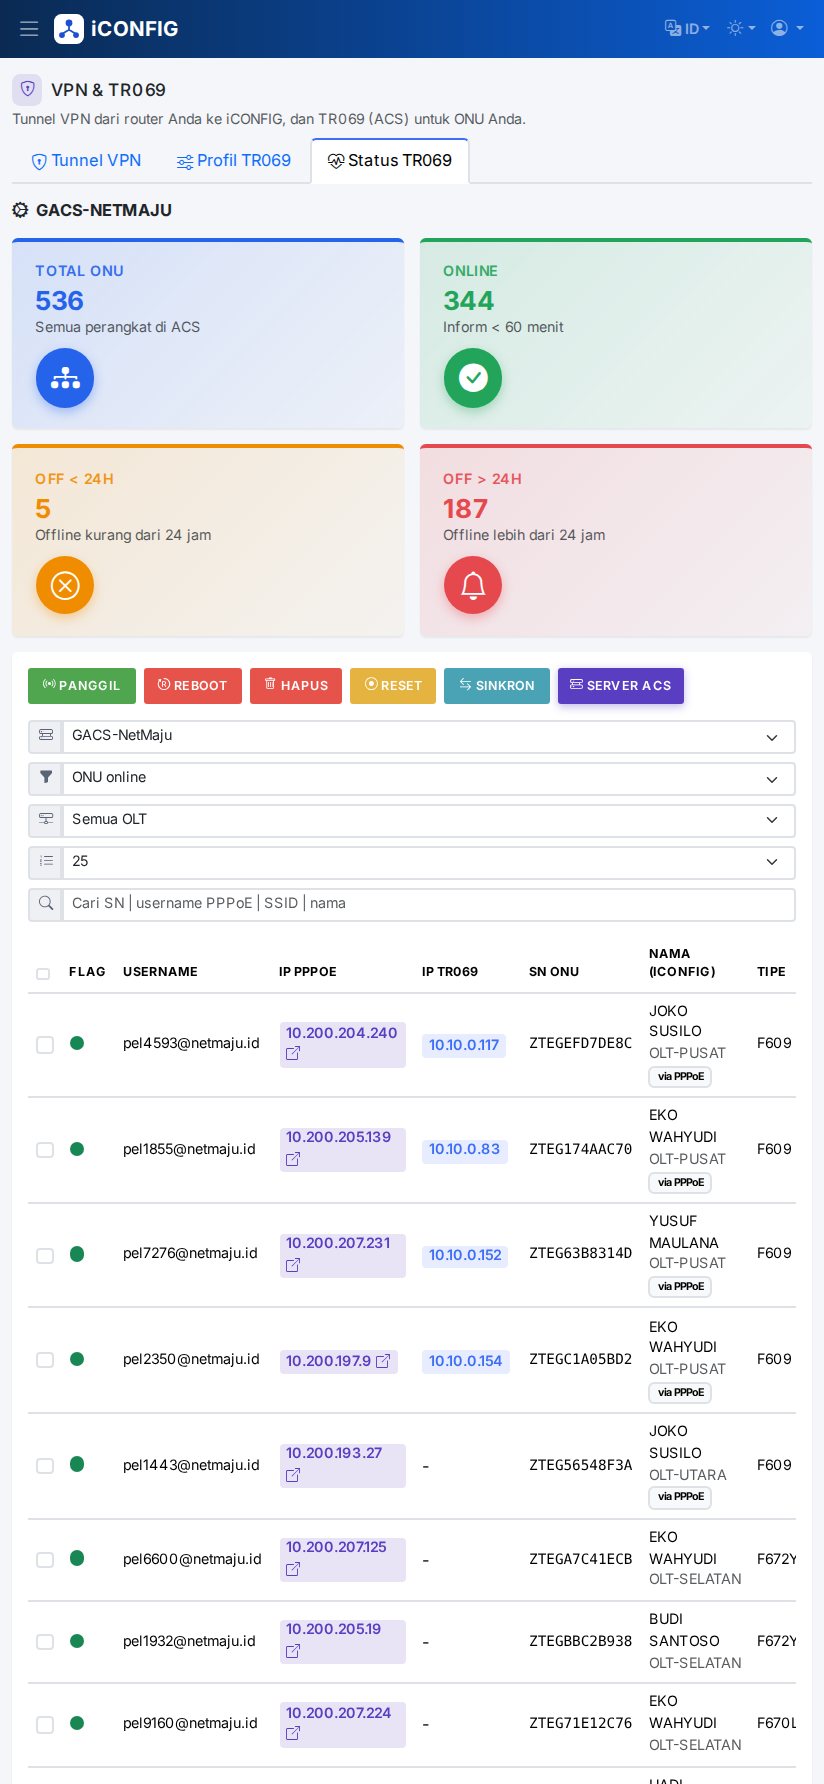Viewport: 824px width, 1784px height.
Task: Open external link icon for 10.200.207.125
Action: click(293, 1570)
